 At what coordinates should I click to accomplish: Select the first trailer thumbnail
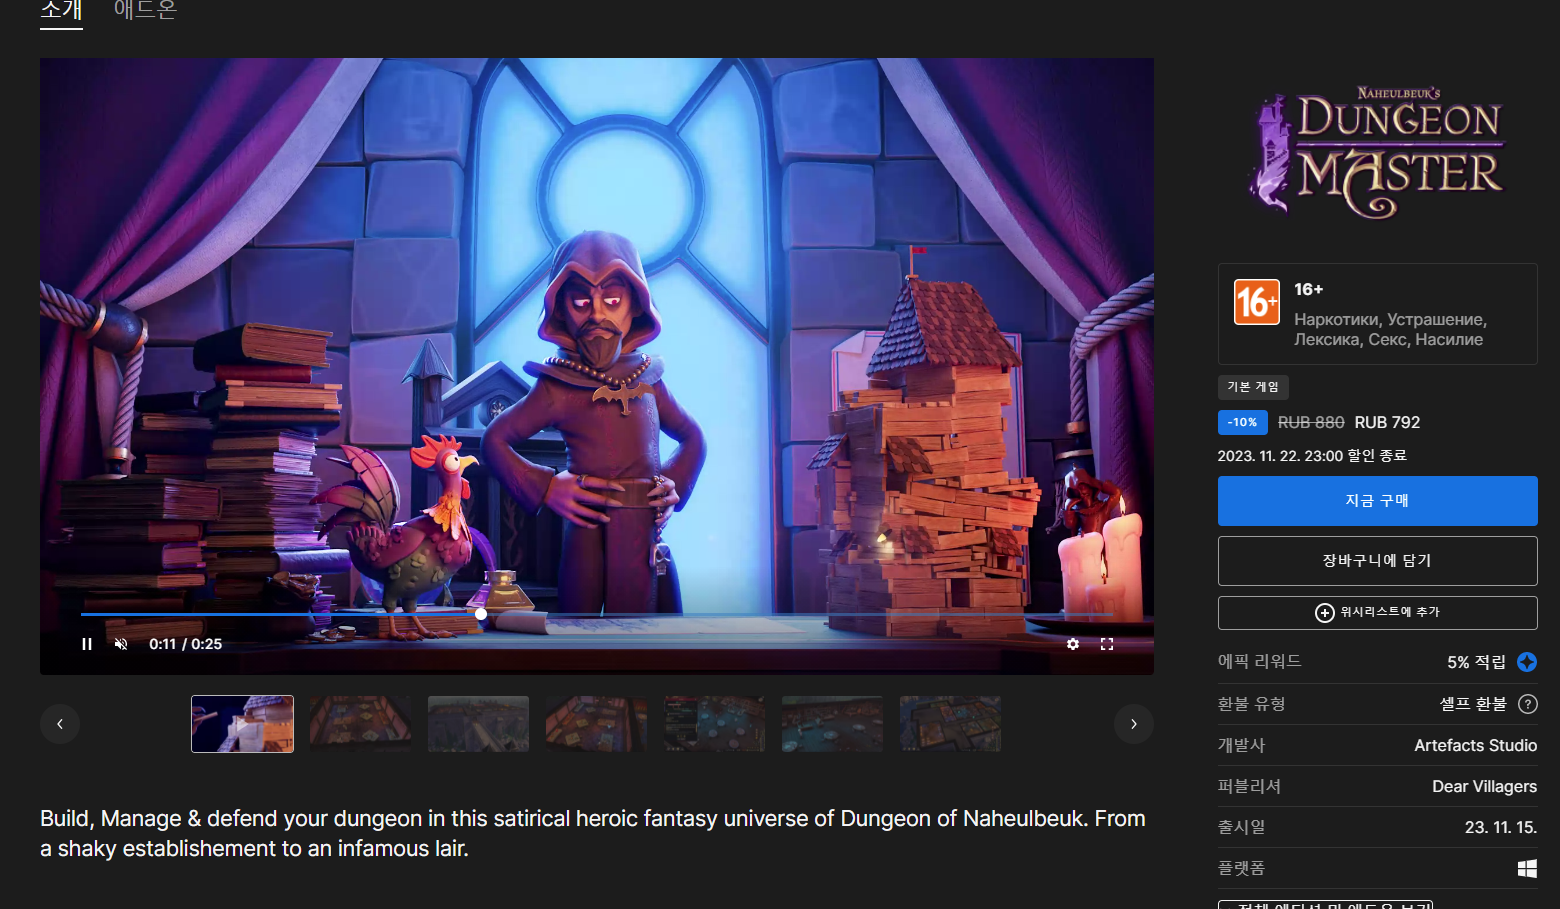(243, 724)
